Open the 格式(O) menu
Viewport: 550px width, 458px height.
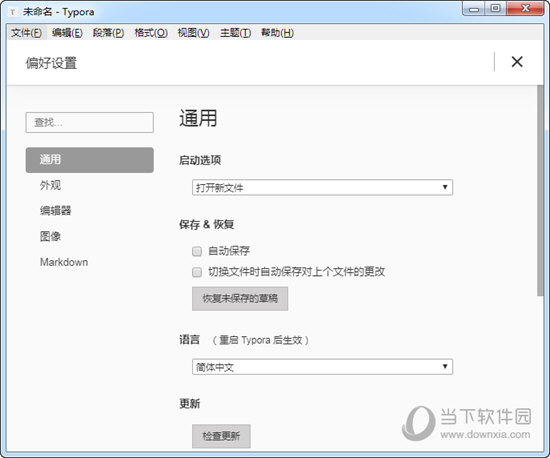click(x=151, y=33)
